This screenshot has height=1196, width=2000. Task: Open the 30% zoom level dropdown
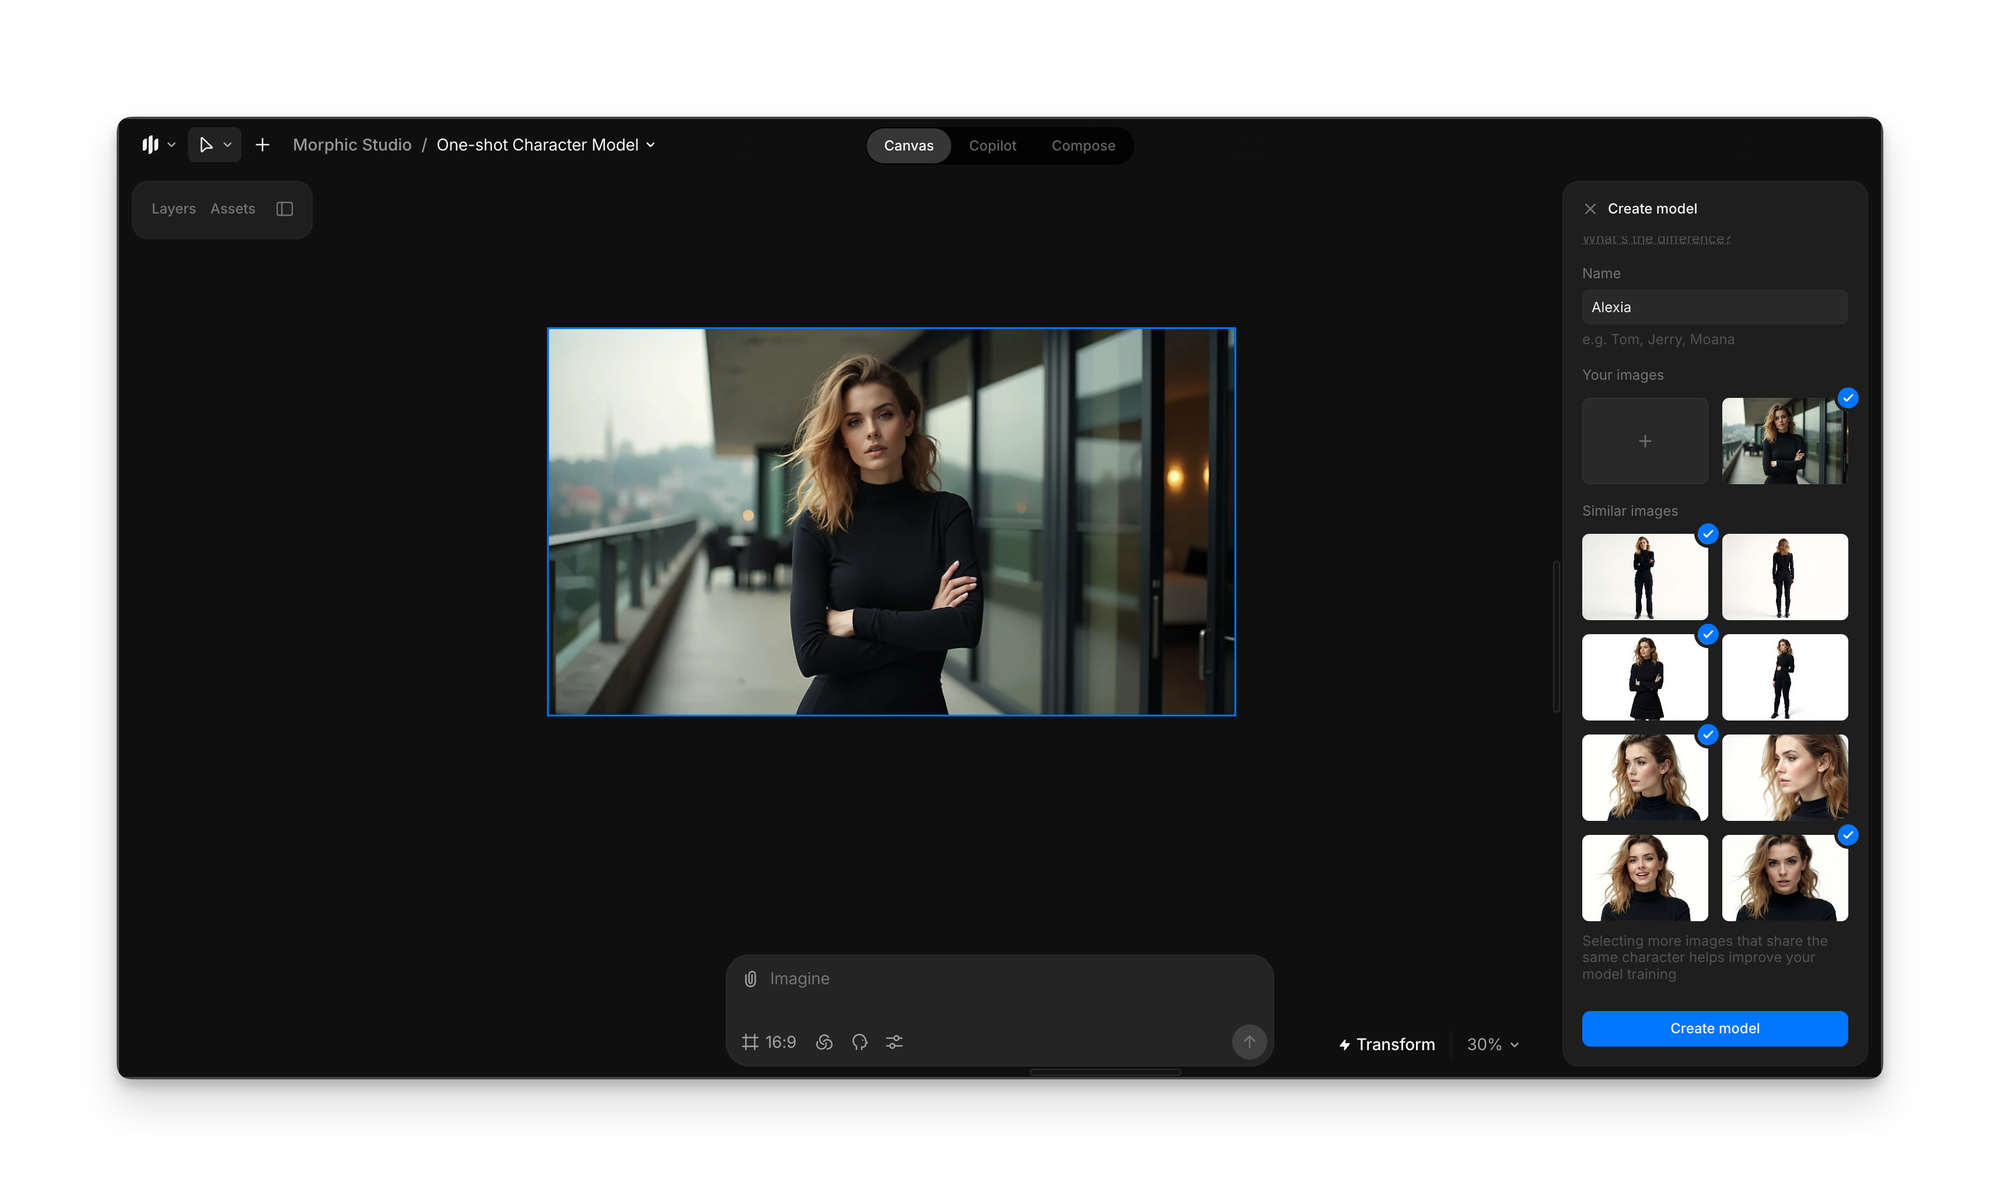click(1492, 1044)
